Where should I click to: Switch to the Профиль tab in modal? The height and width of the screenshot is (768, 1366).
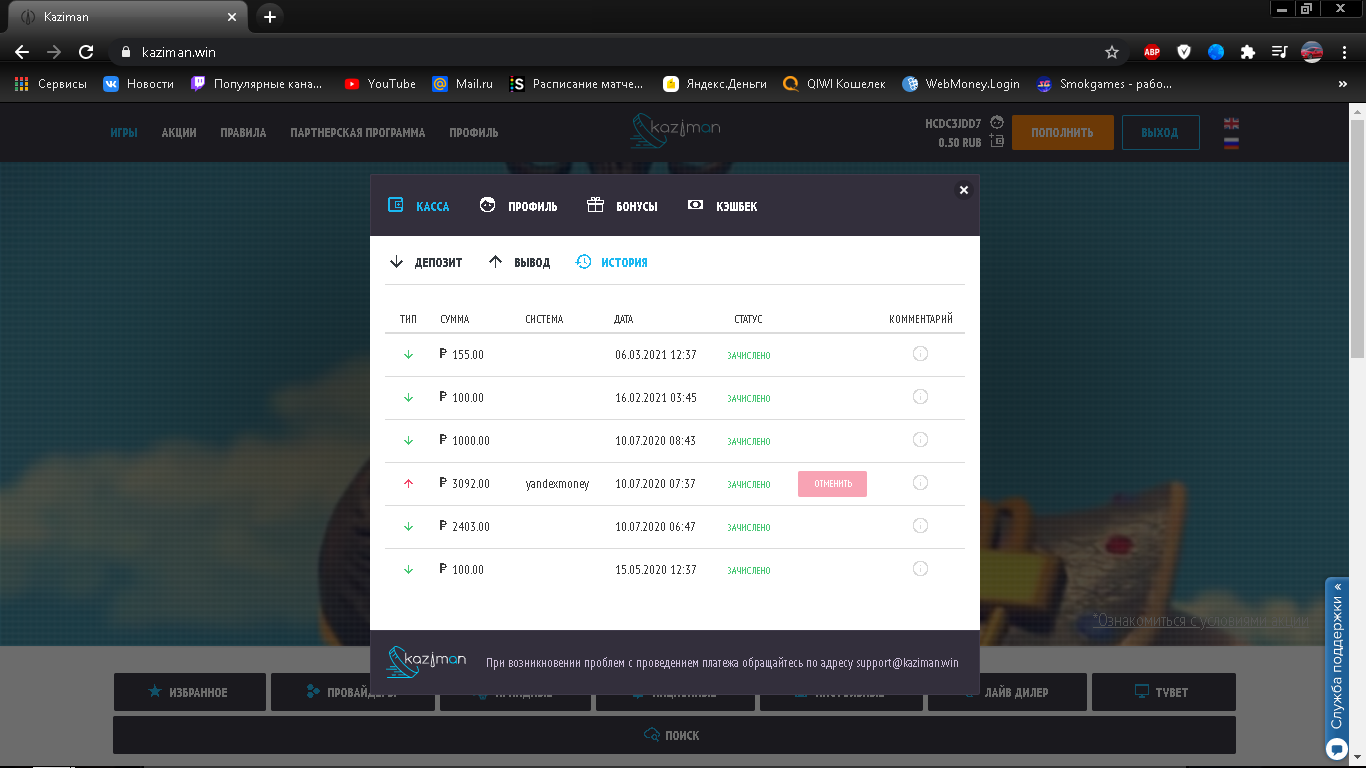pos(518,206)
